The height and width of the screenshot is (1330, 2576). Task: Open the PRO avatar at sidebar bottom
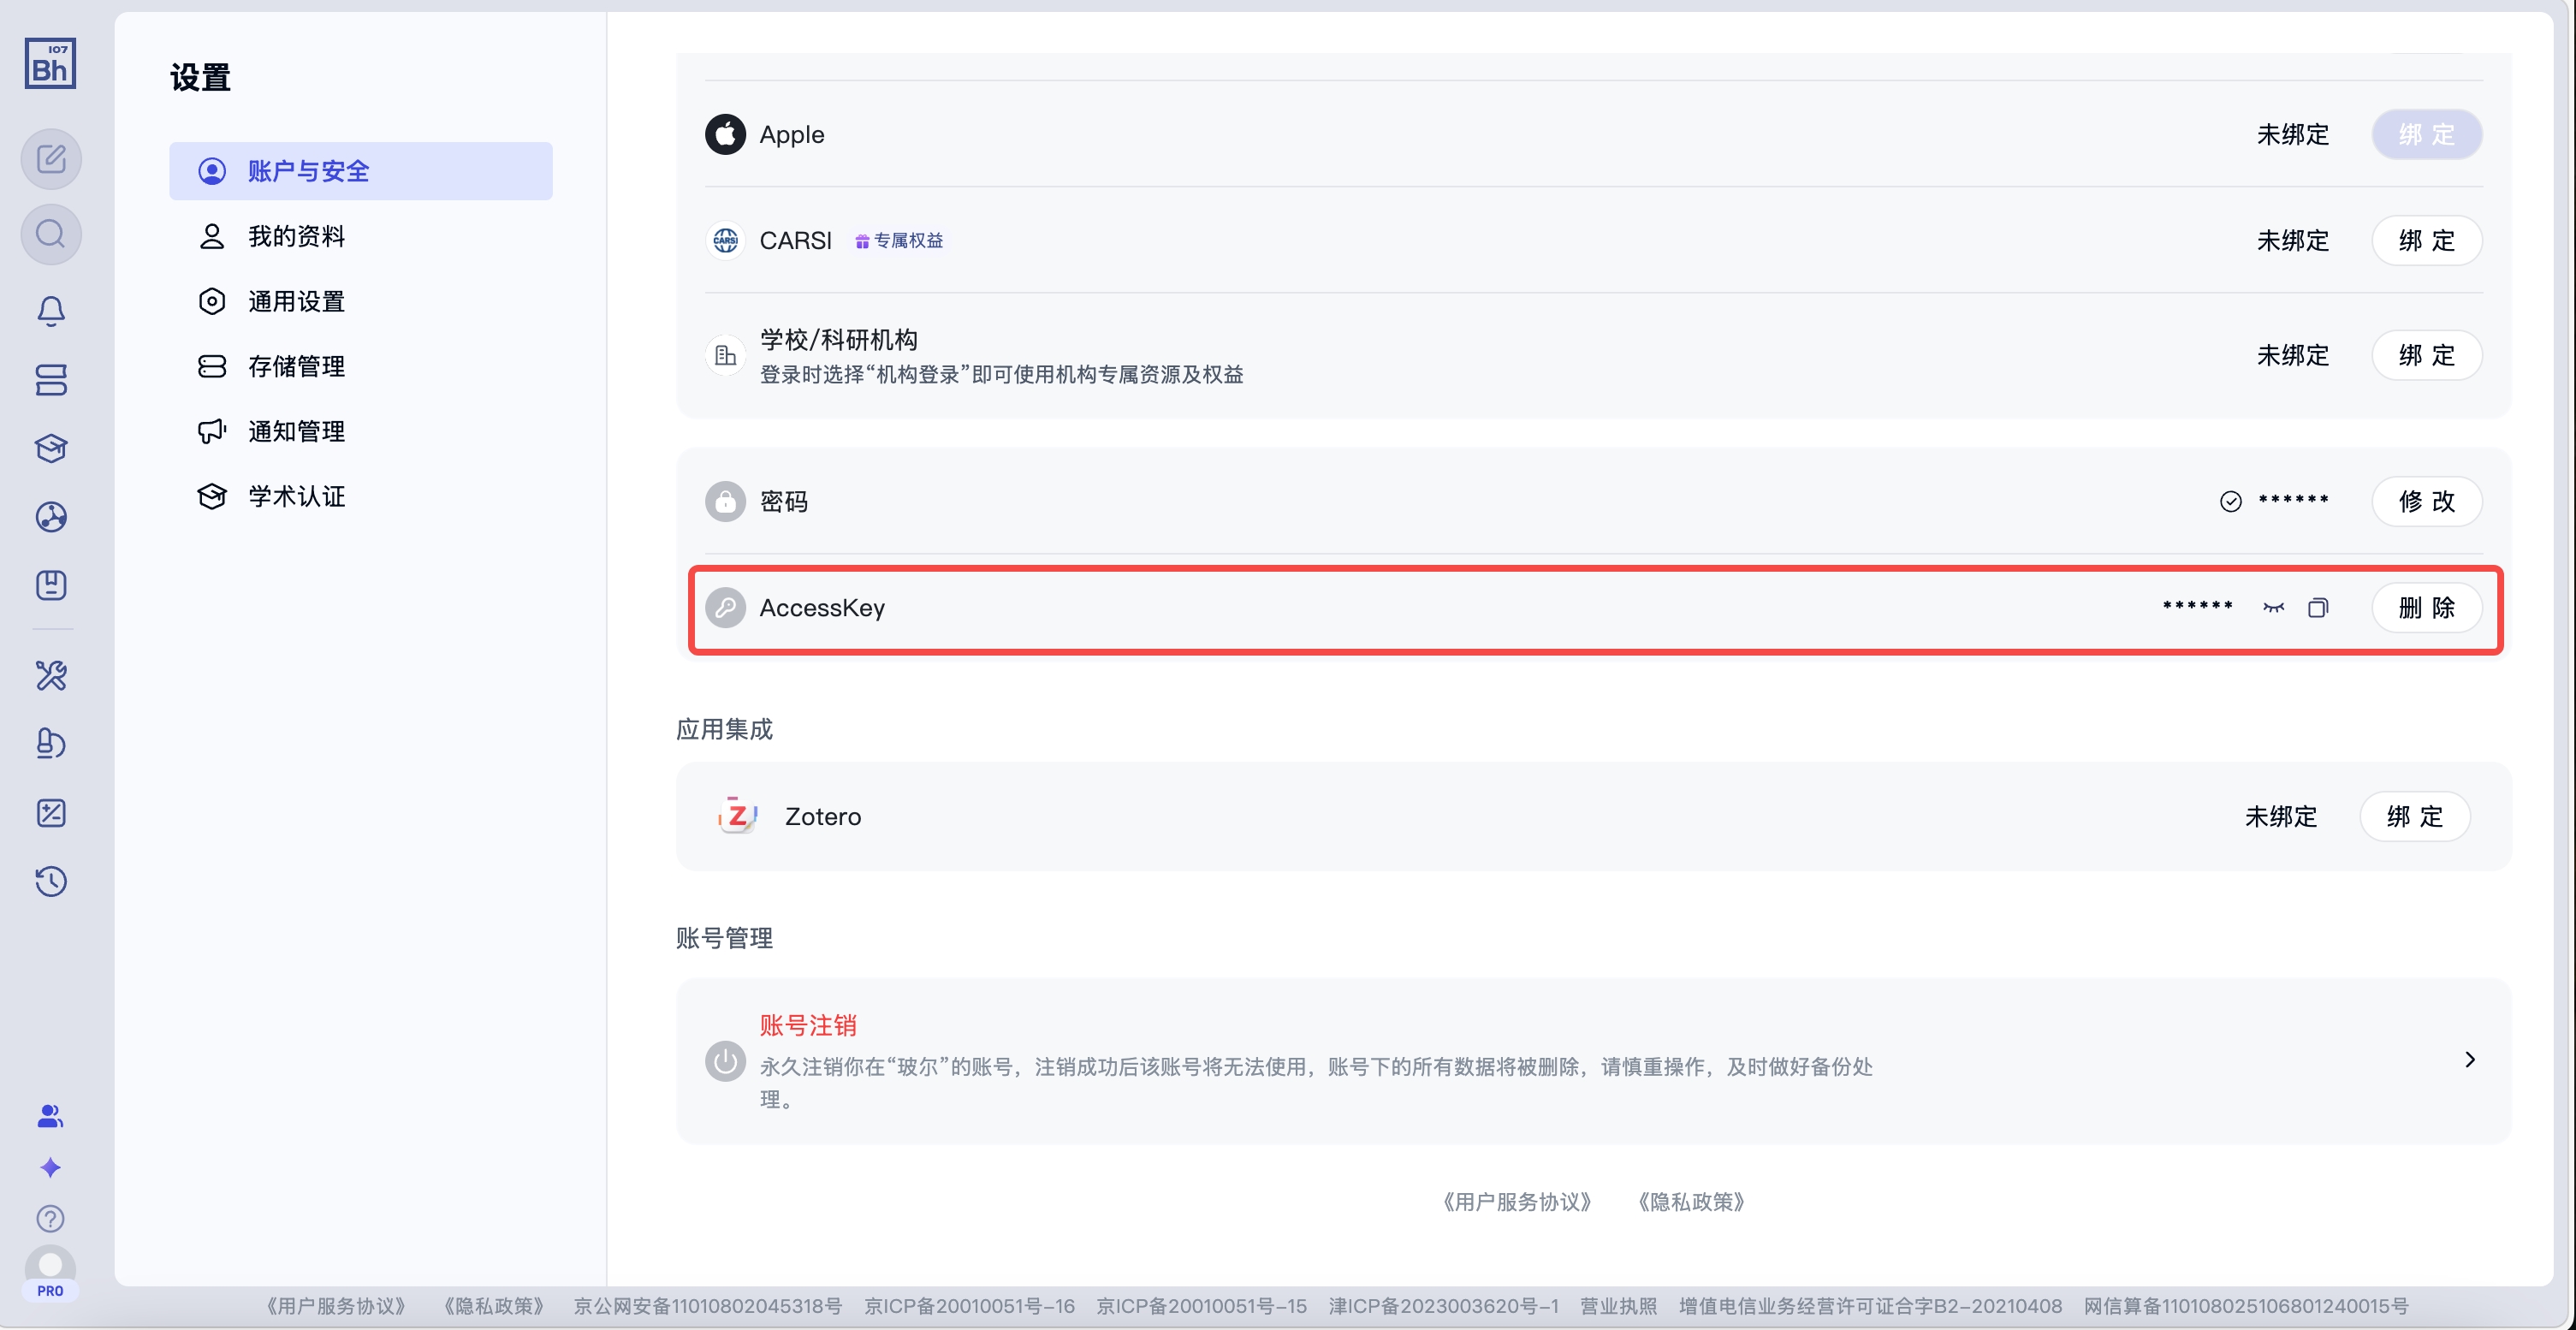[x=51, y=1272]
